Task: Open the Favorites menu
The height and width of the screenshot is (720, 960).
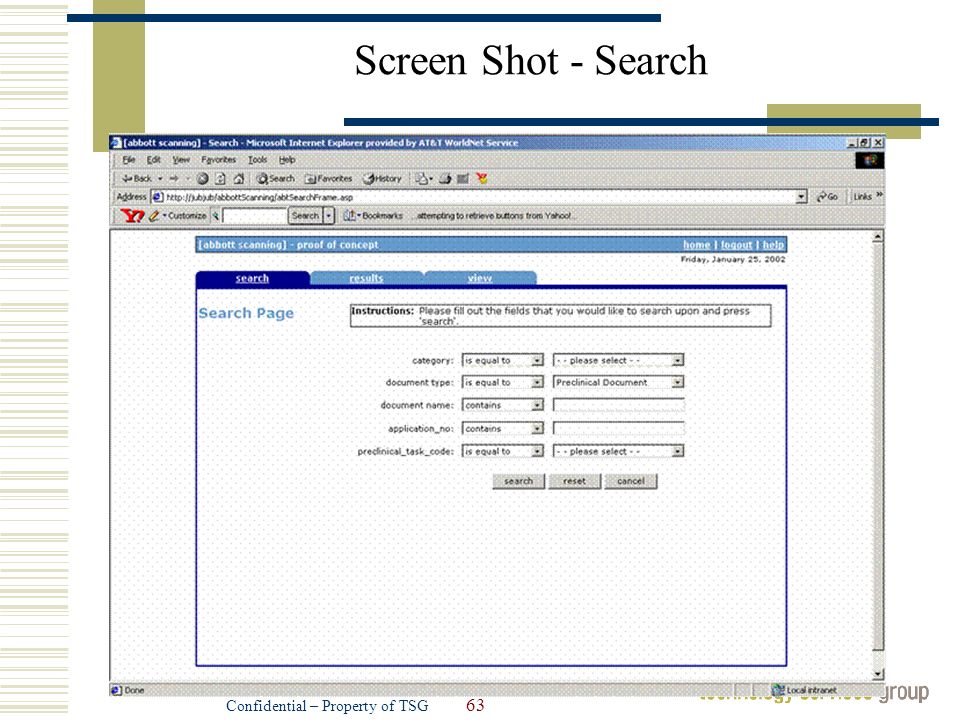Action: click(x=219, y=160)
